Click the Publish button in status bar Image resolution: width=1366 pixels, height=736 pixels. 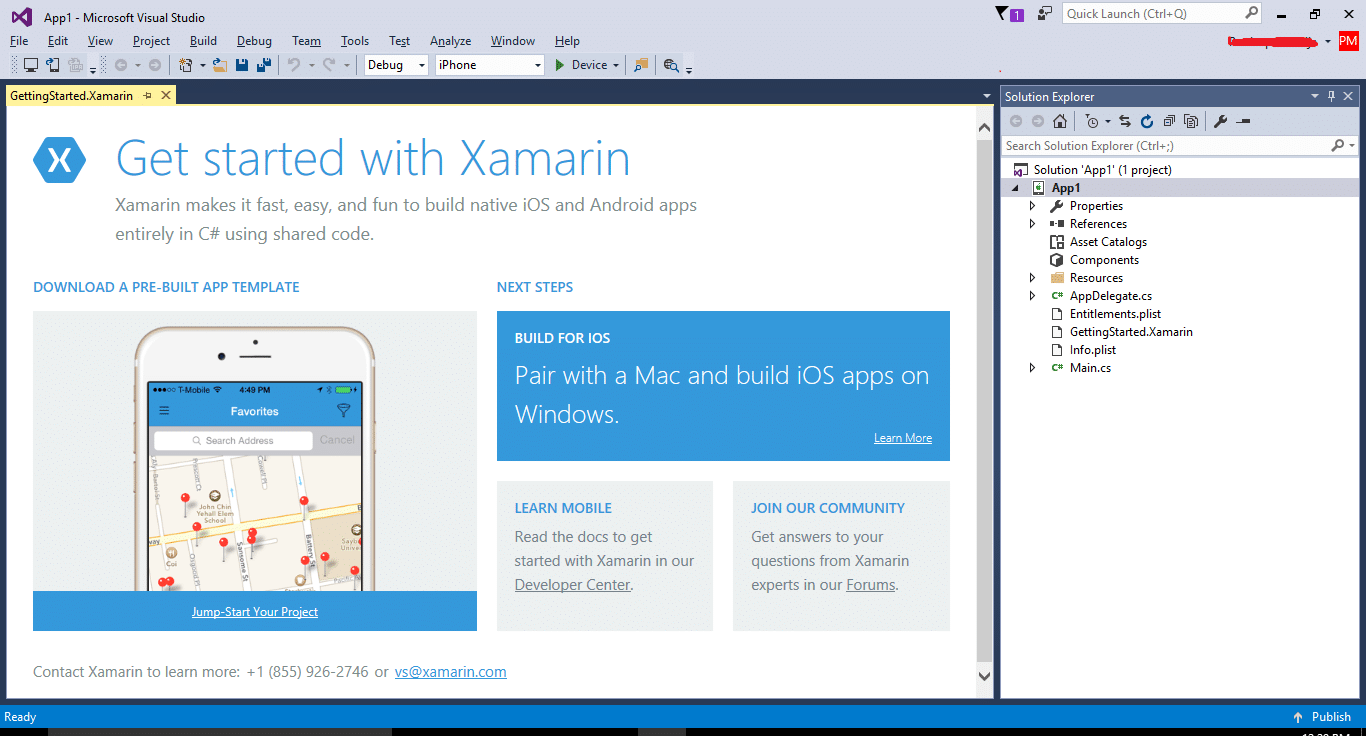(1321, 717)
